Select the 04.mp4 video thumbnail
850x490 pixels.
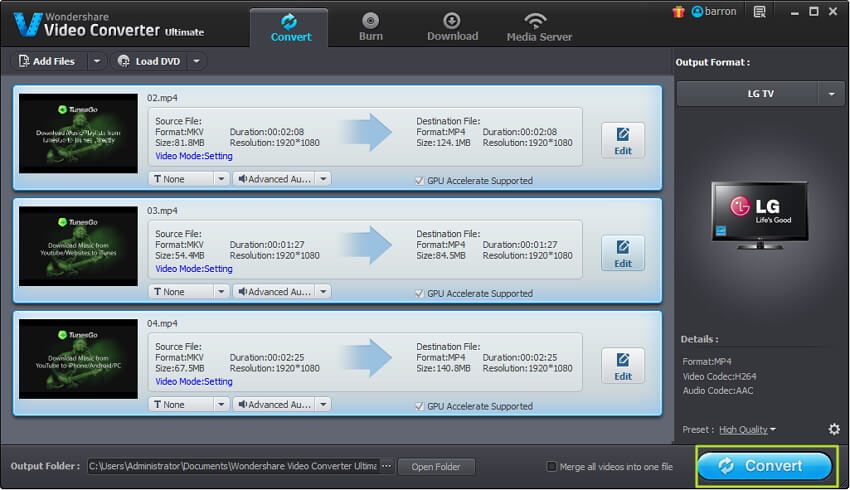[x=79, y=359]
